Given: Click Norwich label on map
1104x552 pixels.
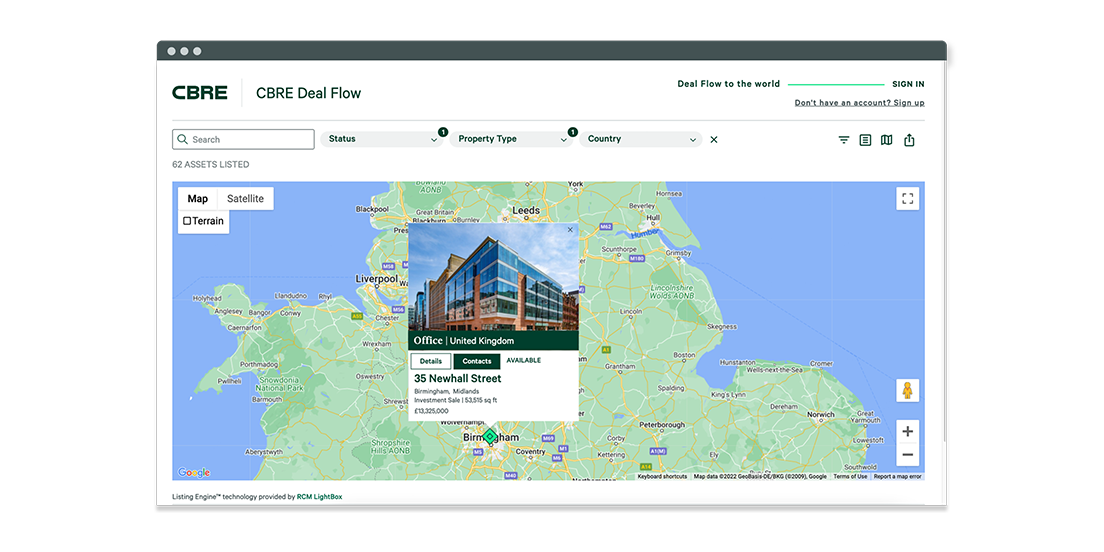Looking at the screenshot, I should [820, 415].
